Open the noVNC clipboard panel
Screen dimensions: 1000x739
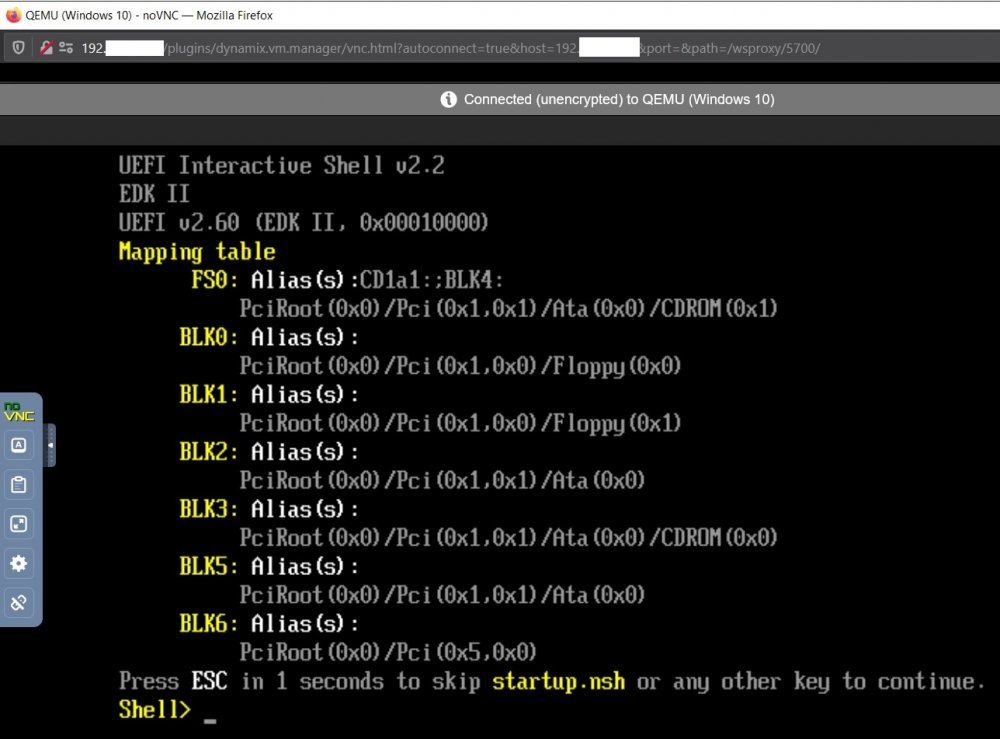[x=19, y=485]
